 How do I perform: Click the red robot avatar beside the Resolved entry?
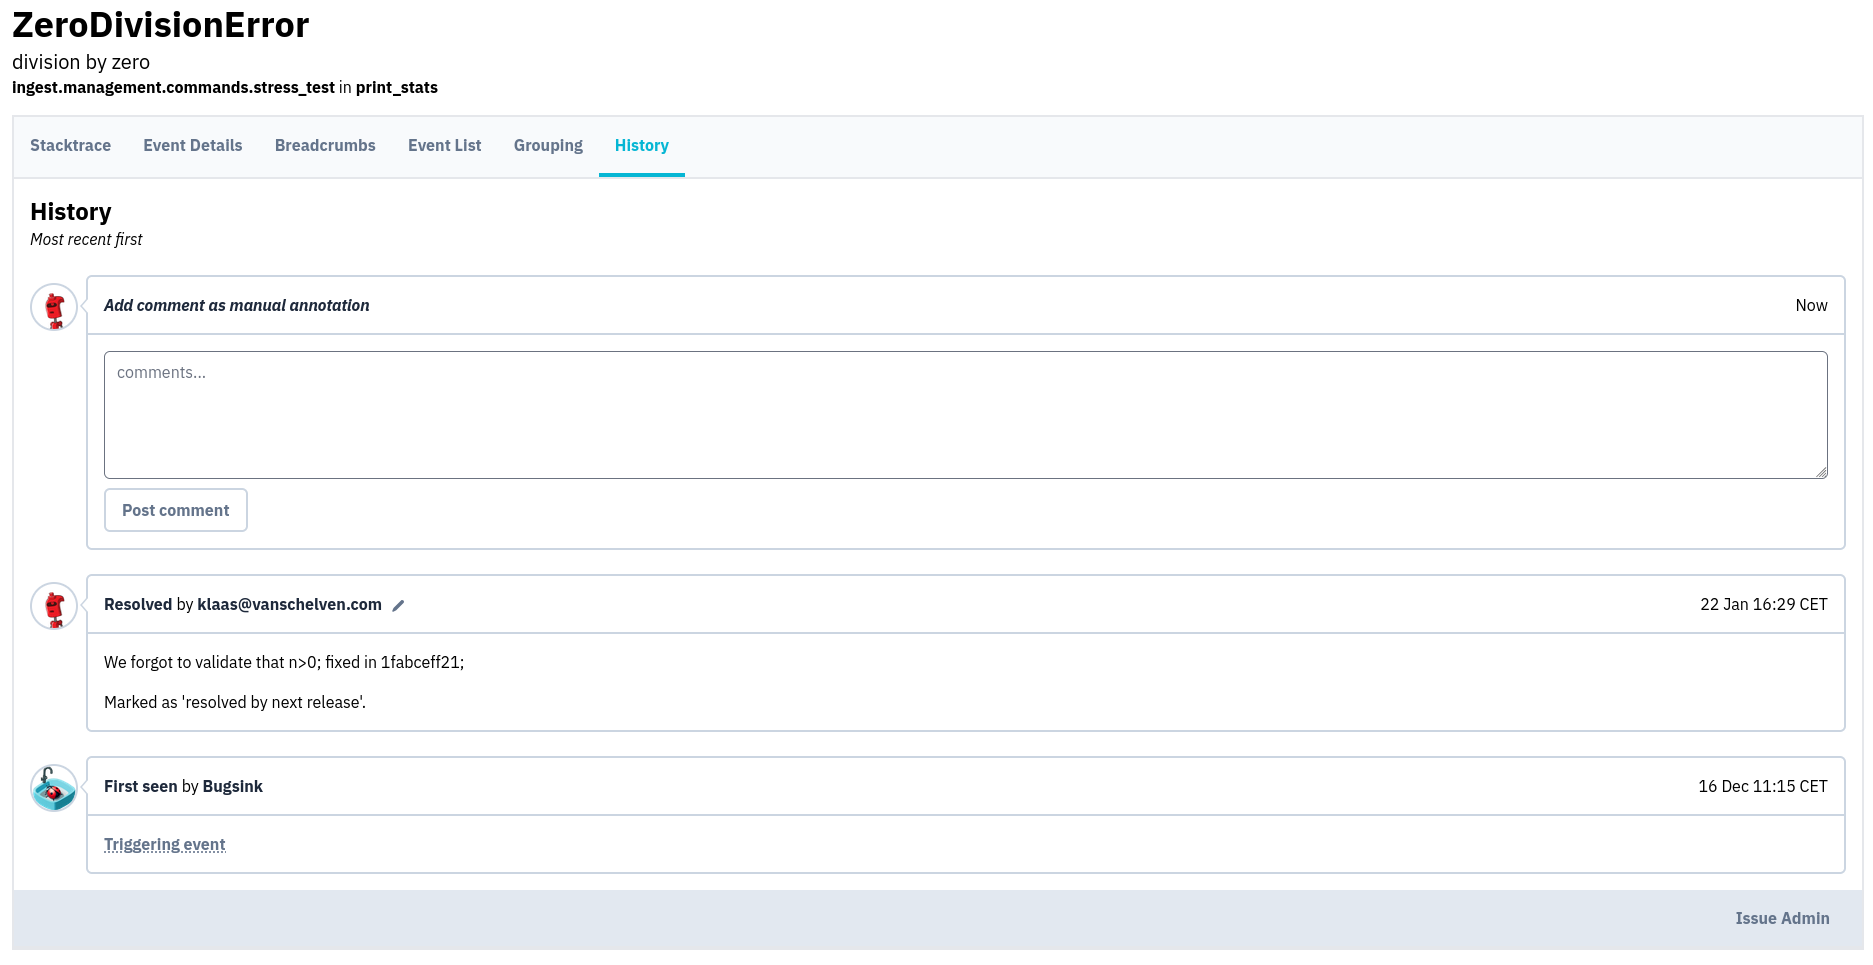coord(54,606)
